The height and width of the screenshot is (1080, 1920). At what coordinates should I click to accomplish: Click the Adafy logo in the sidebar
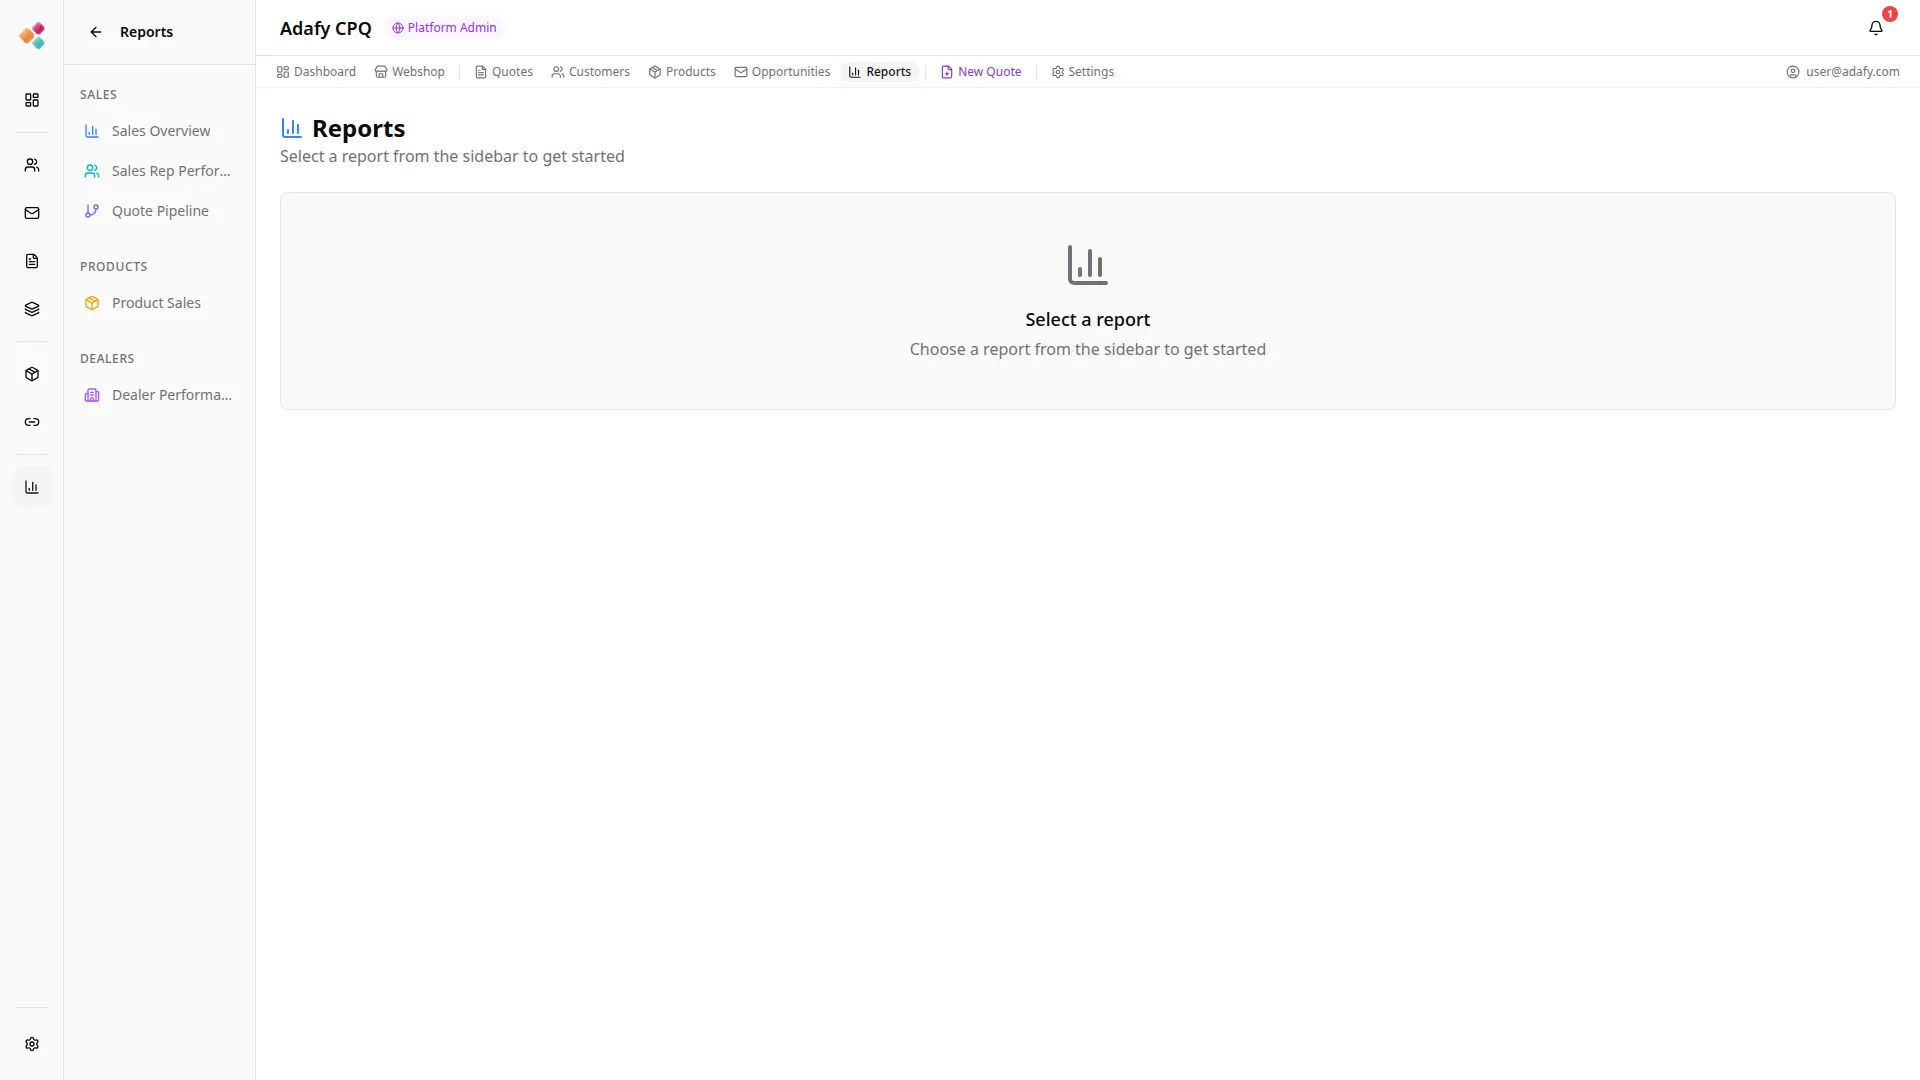pyautogui.click(x=32, y=36)
